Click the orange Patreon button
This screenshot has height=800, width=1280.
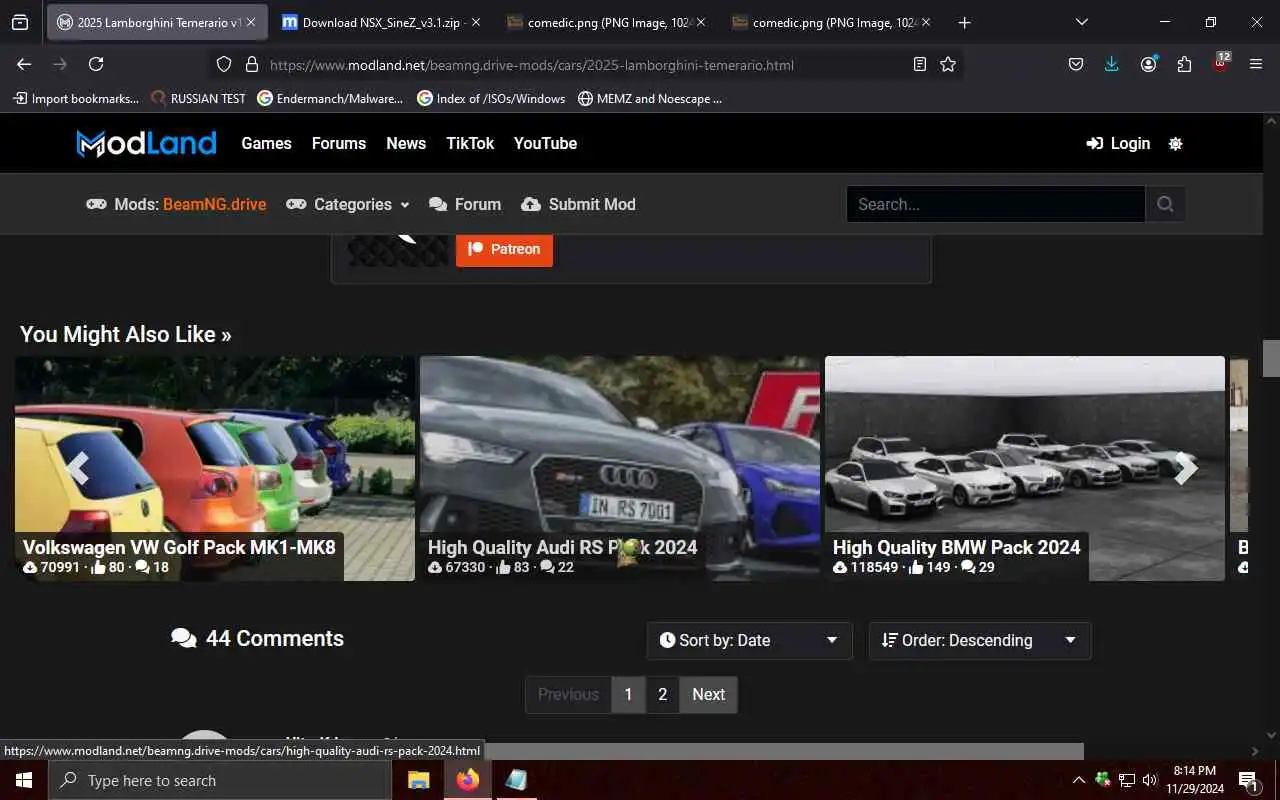504,249
